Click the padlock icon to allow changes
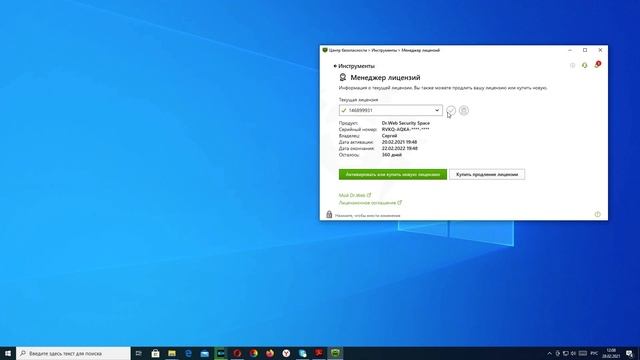This screenshot has height=360, width=640. (x=329, y=214)
